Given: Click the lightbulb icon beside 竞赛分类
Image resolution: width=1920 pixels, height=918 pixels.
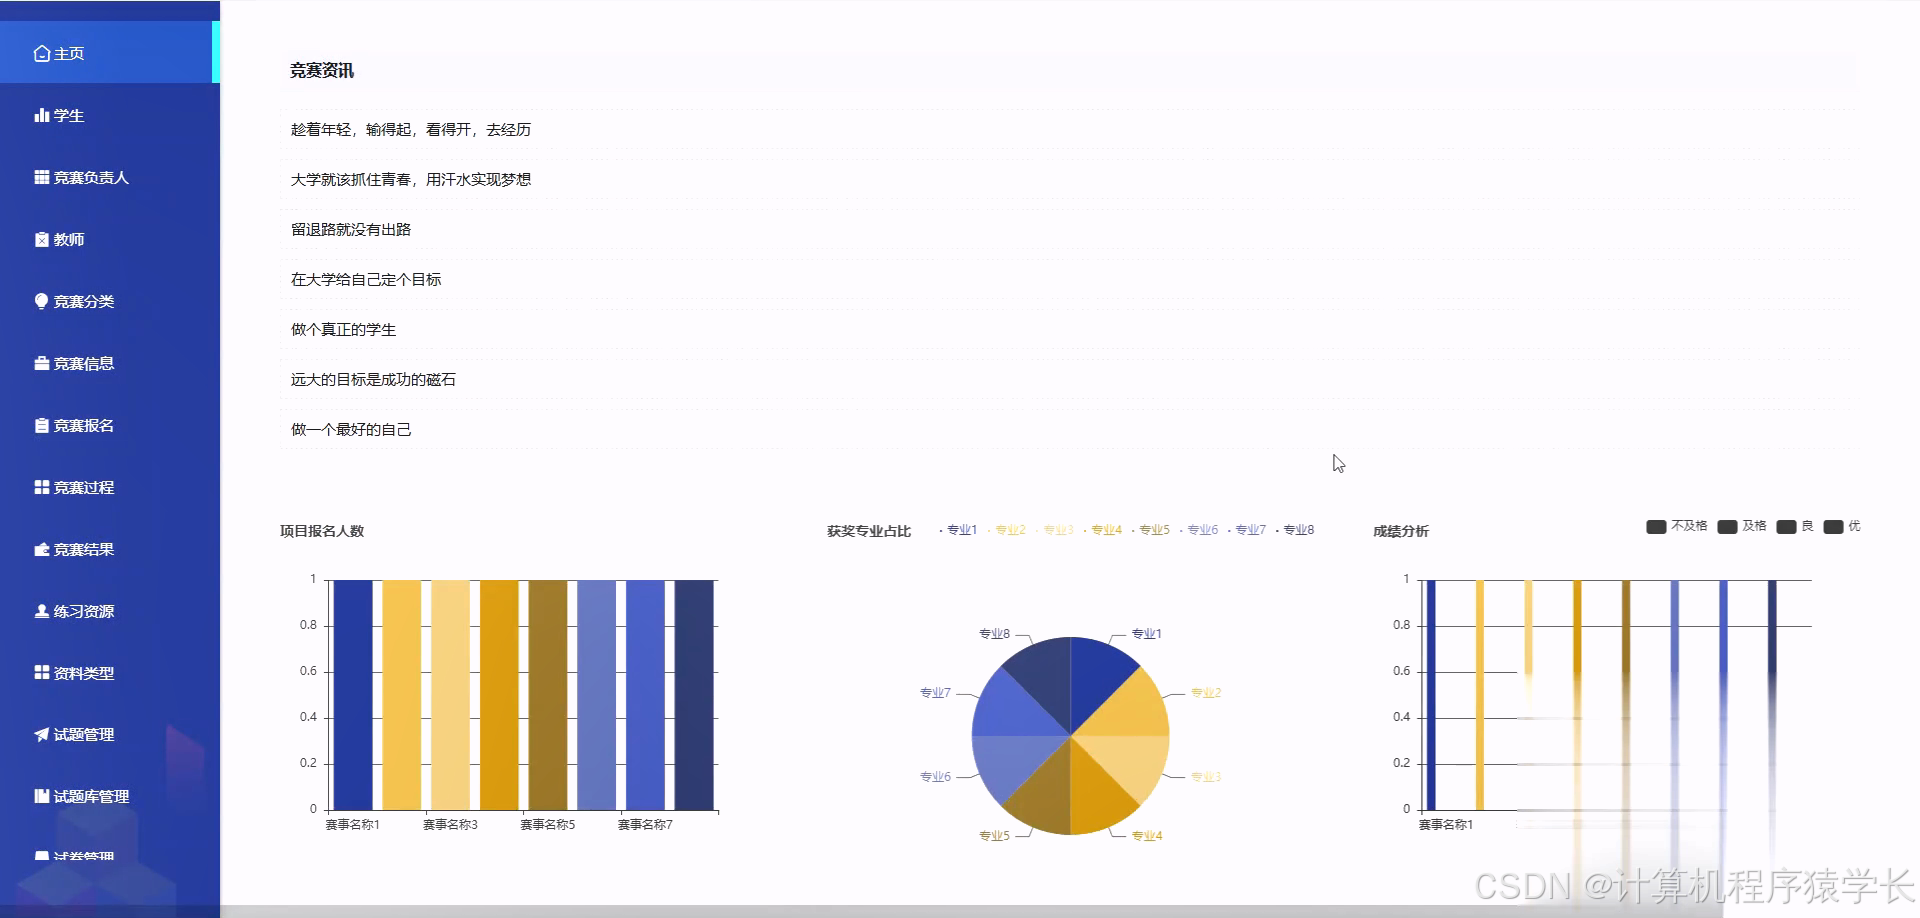Looking at the screenshot, I should click(x=41, y=301).
